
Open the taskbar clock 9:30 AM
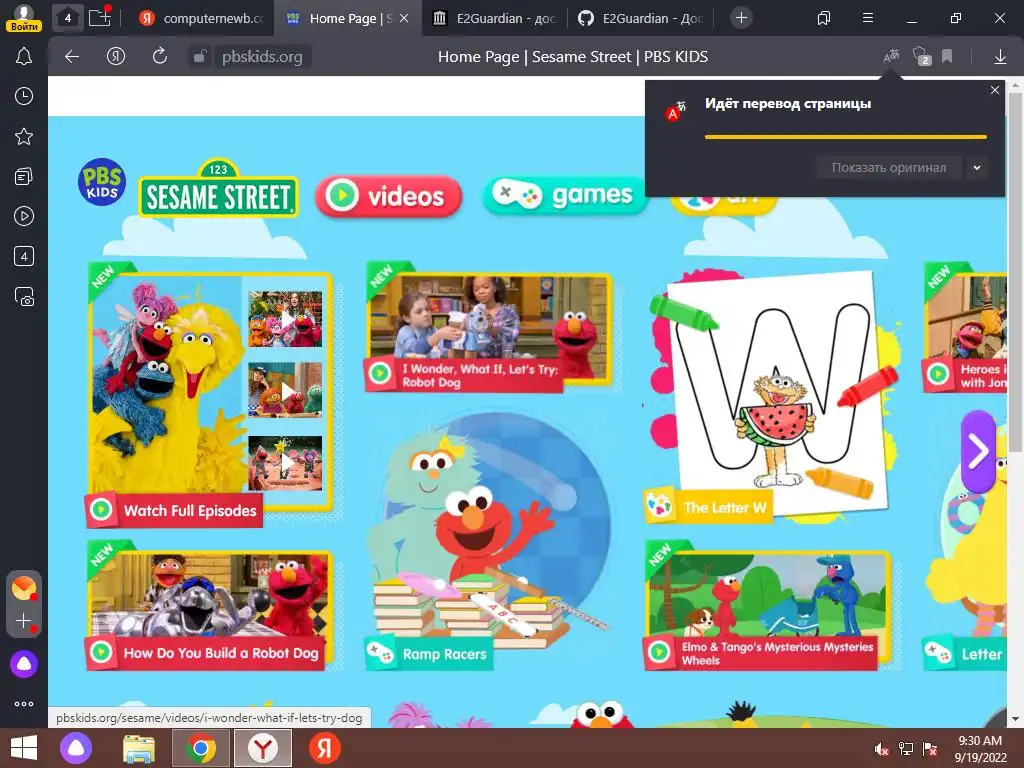(x=980, y=749)
